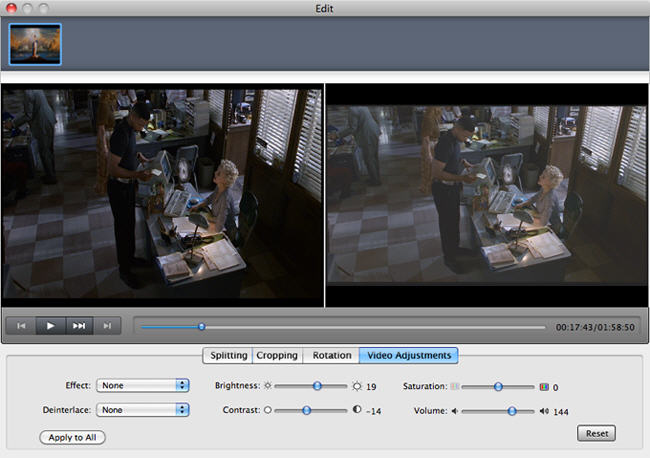Click the Saturation slider handle
Screen dimensions: 650x458
[498, 387]
